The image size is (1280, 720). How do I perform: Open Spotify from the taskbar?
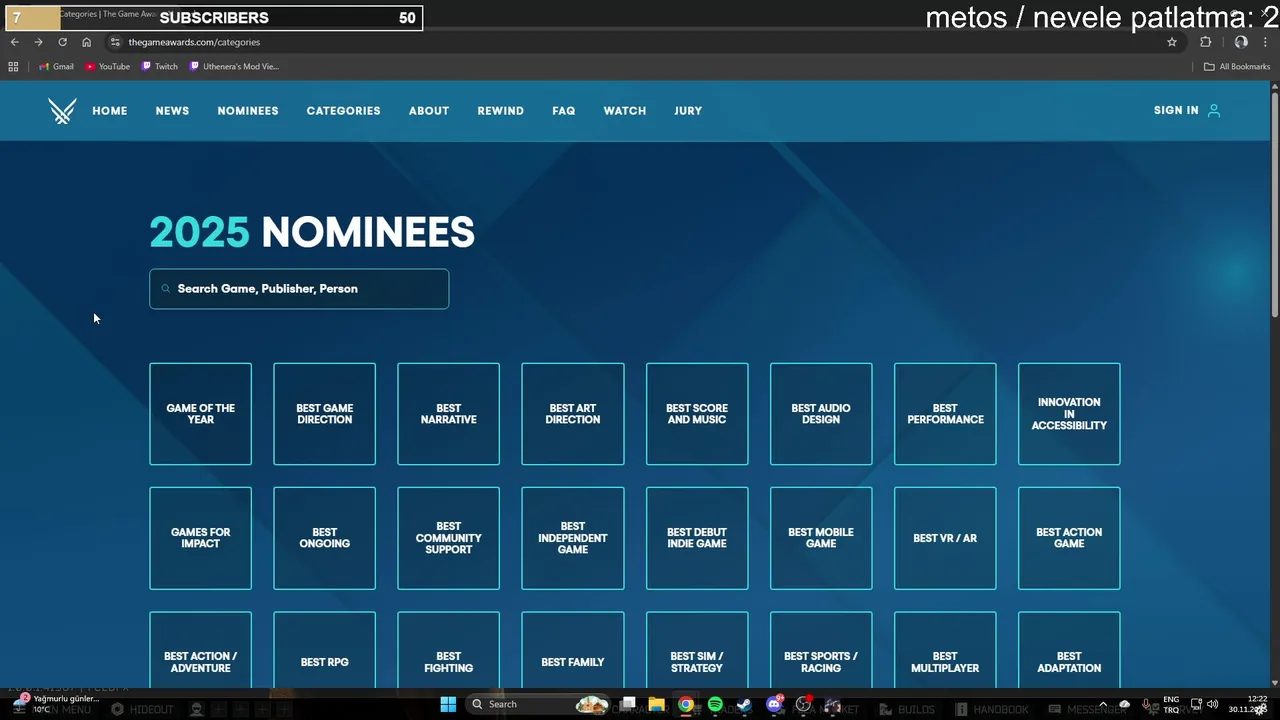click(715, 704)
